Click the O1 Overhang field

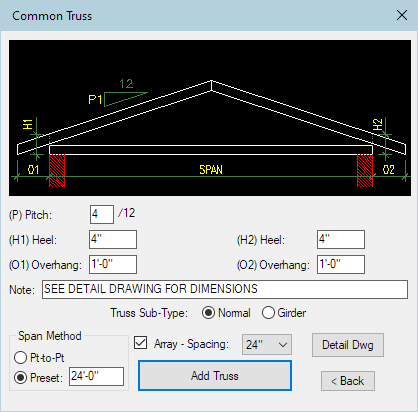[x=113, y=264]
